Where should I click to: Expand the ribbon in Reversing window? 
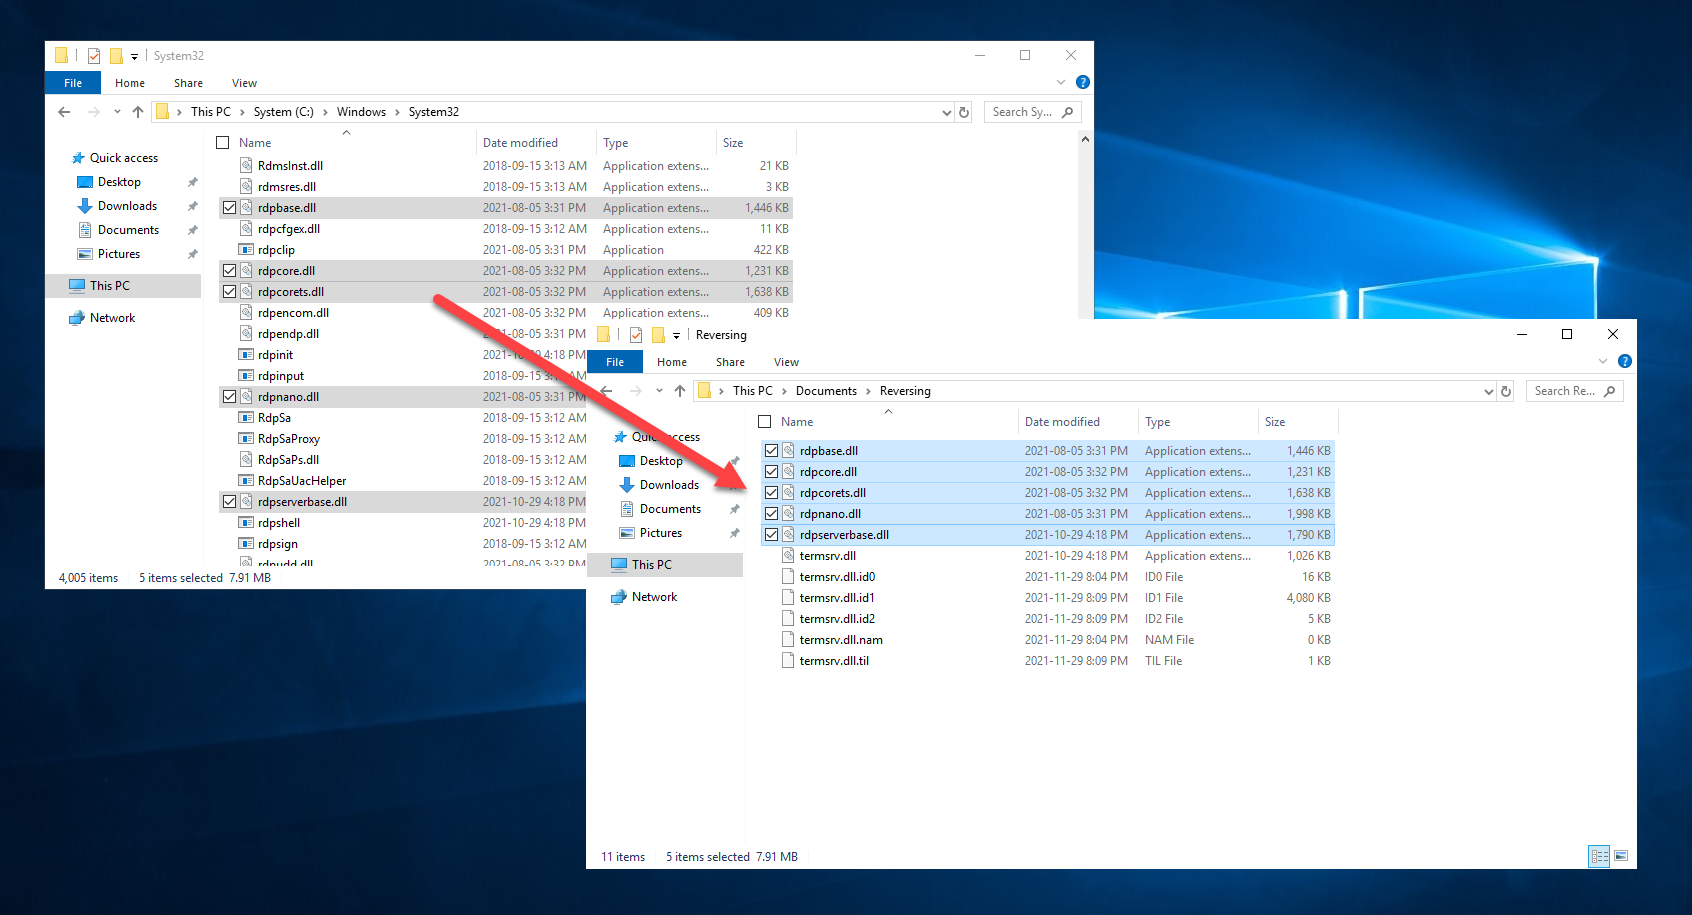pyautogui.click(x=1603, y=362)
